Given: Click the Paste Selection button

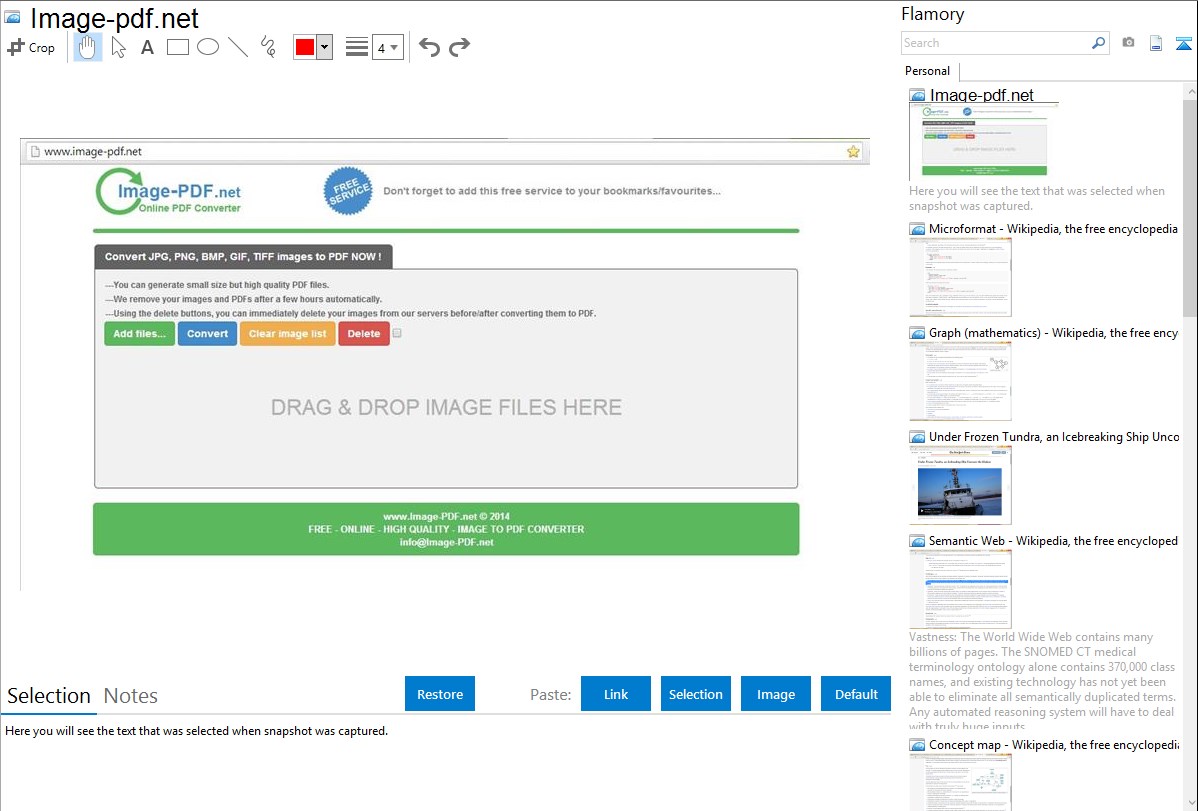Looking at the screenshot, I should (x=695, y=694).
